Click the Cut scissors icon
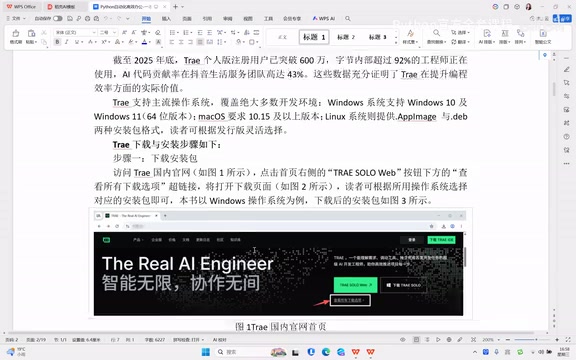The height and width of the screenshot is (360, 576). point(44,33)
